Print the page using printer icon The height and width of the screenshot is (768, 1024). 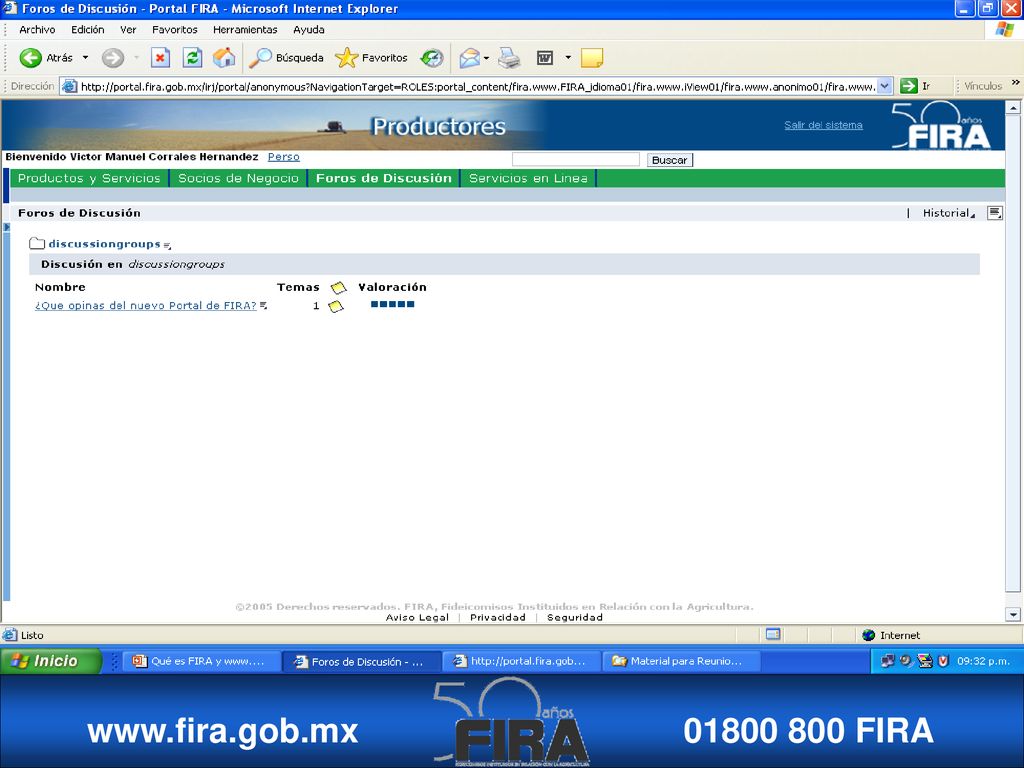pos(509,58)
